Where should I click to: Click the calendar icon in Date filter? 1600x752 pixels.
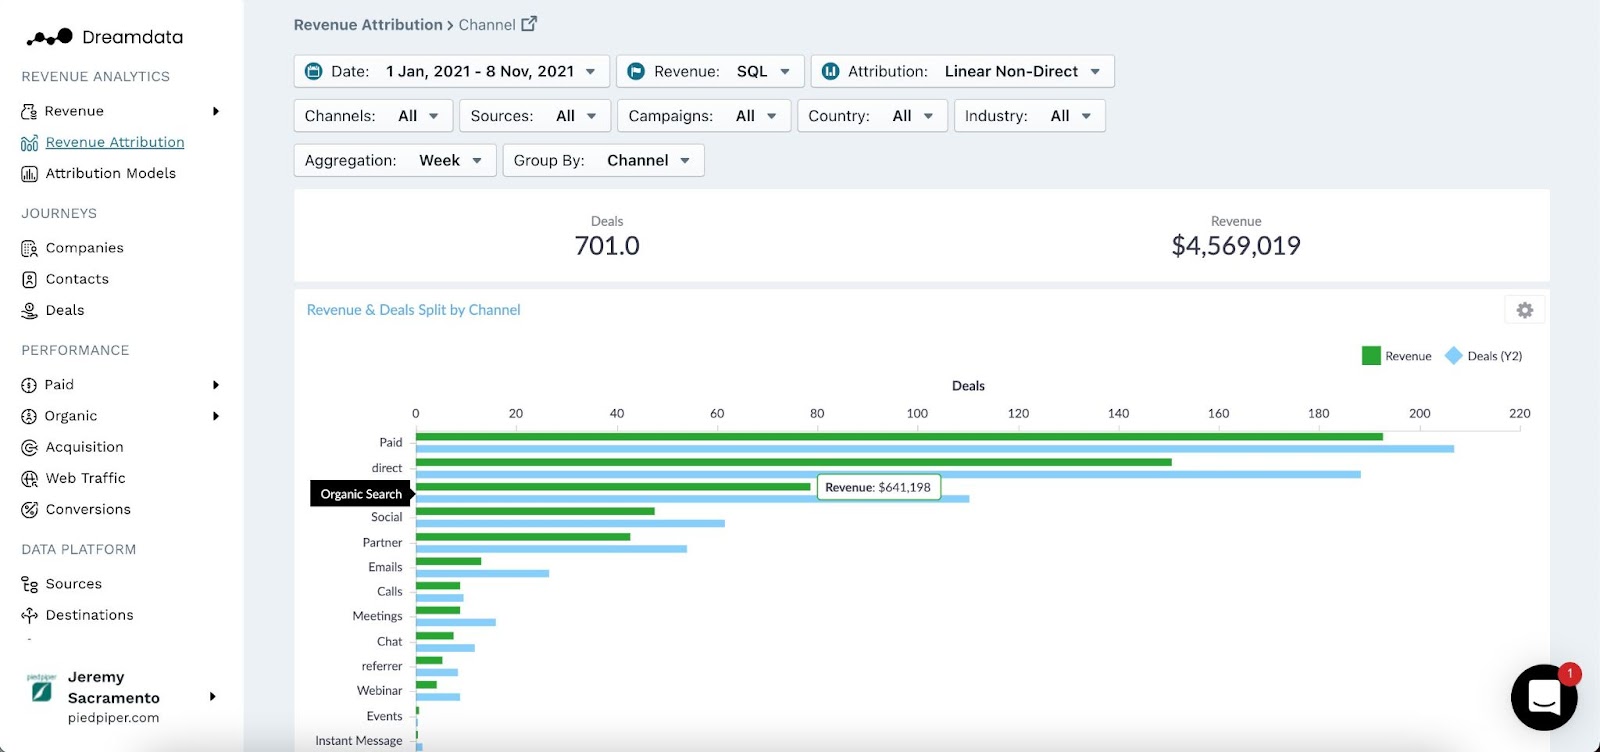click(x=314, y=71)
